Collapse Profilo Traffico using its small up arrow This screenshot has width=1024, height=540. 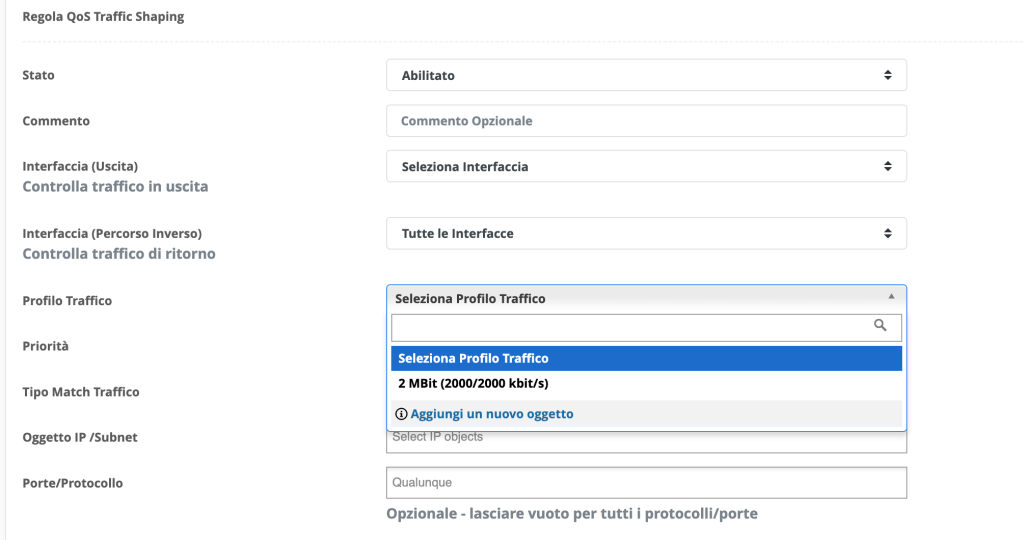pos(891,298)
